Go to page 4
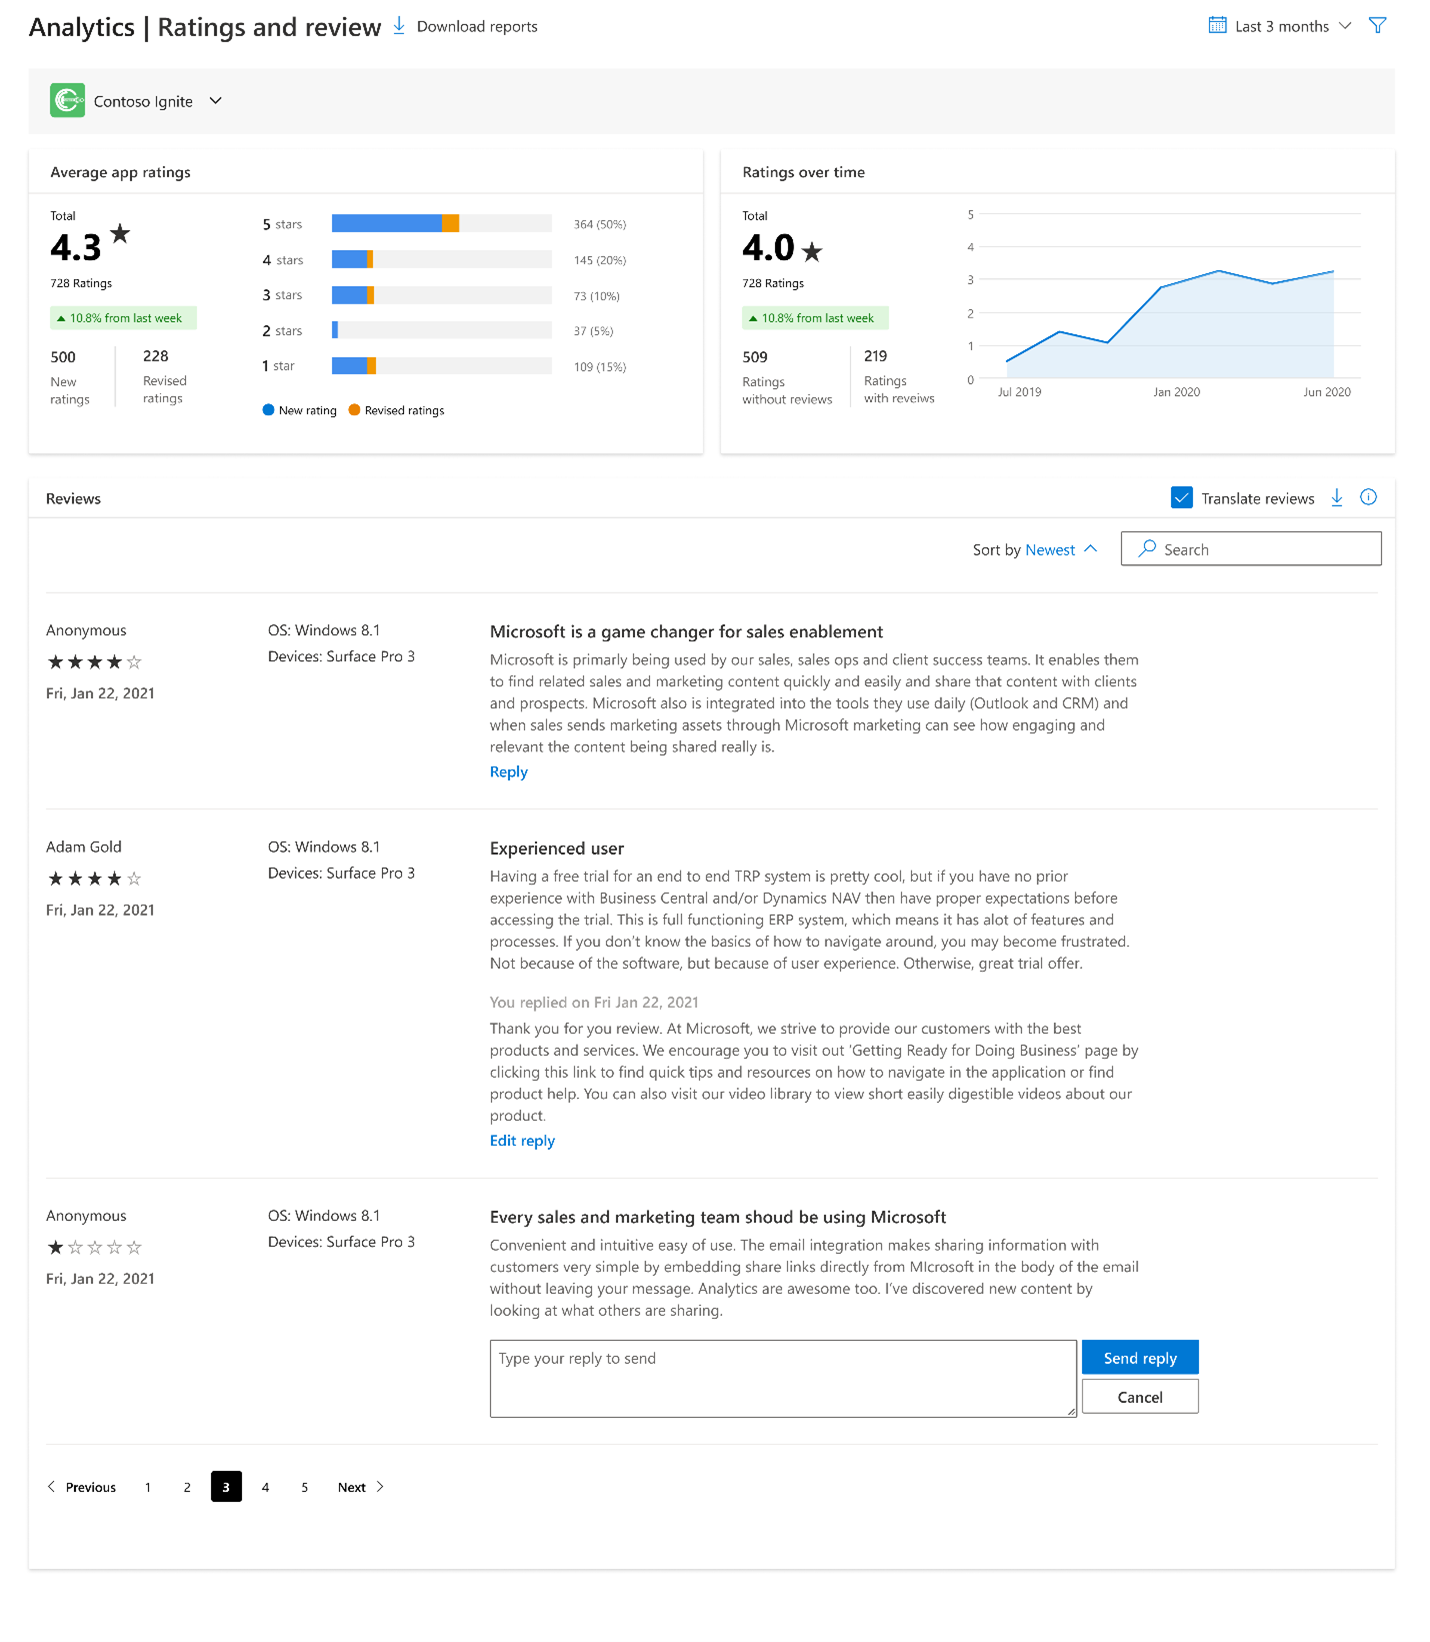The image size is (1430, 1642). (265, 1487)
